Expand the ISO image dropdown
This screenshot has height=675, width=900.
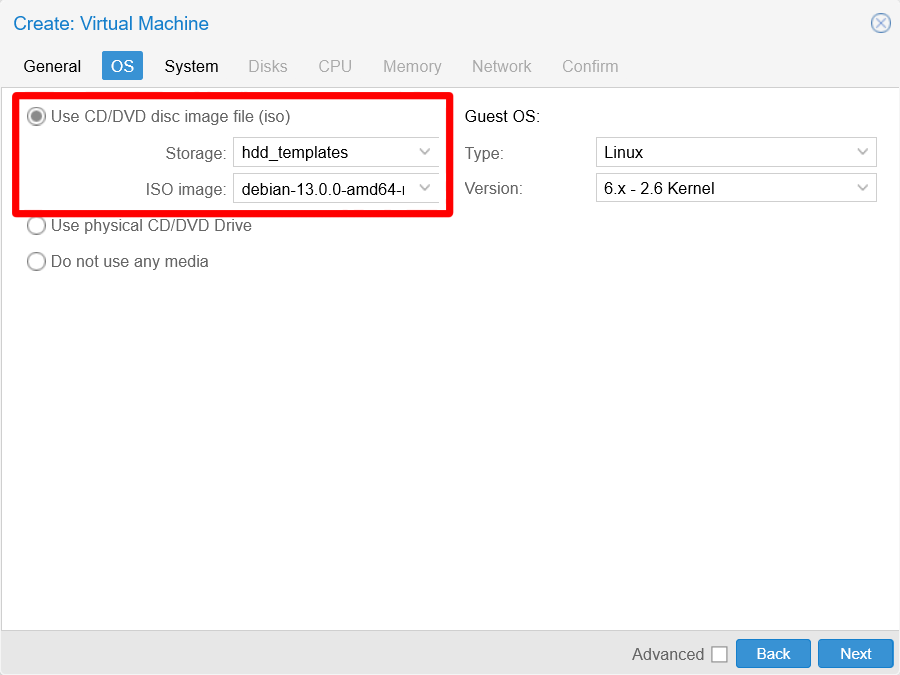coord(422,188)
